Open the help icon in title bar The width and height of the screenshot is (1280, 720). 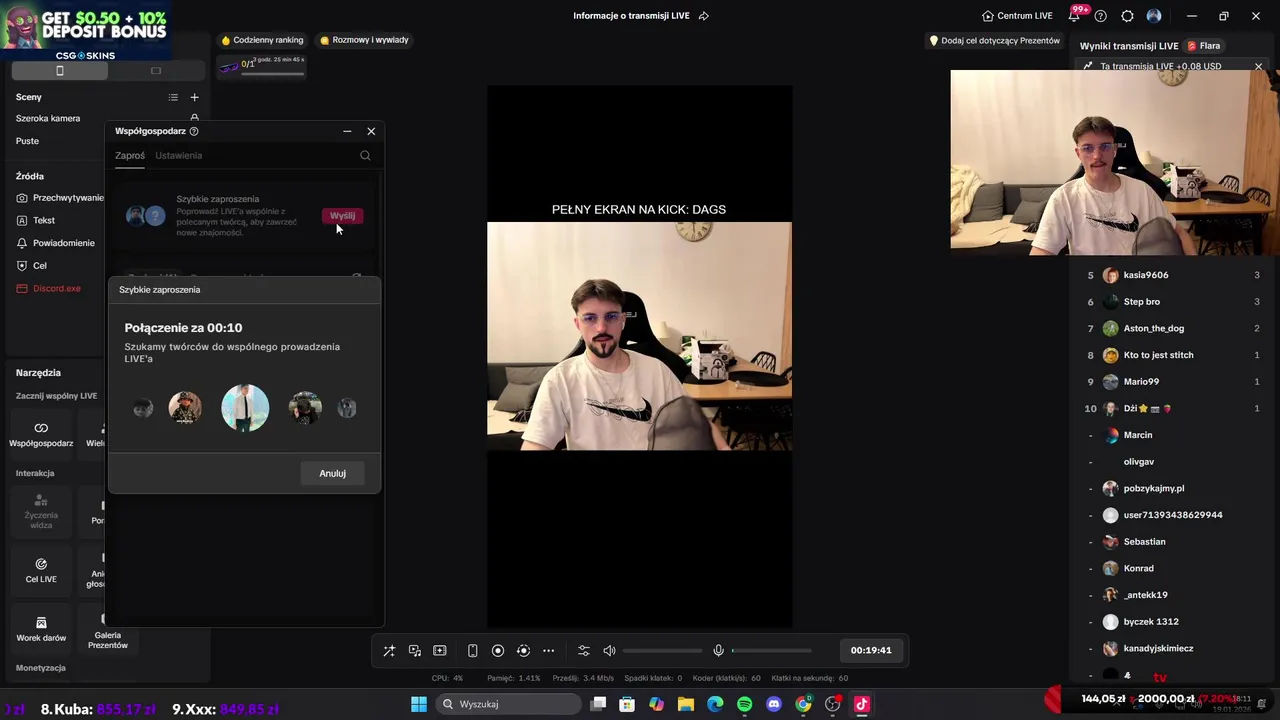1101,16
